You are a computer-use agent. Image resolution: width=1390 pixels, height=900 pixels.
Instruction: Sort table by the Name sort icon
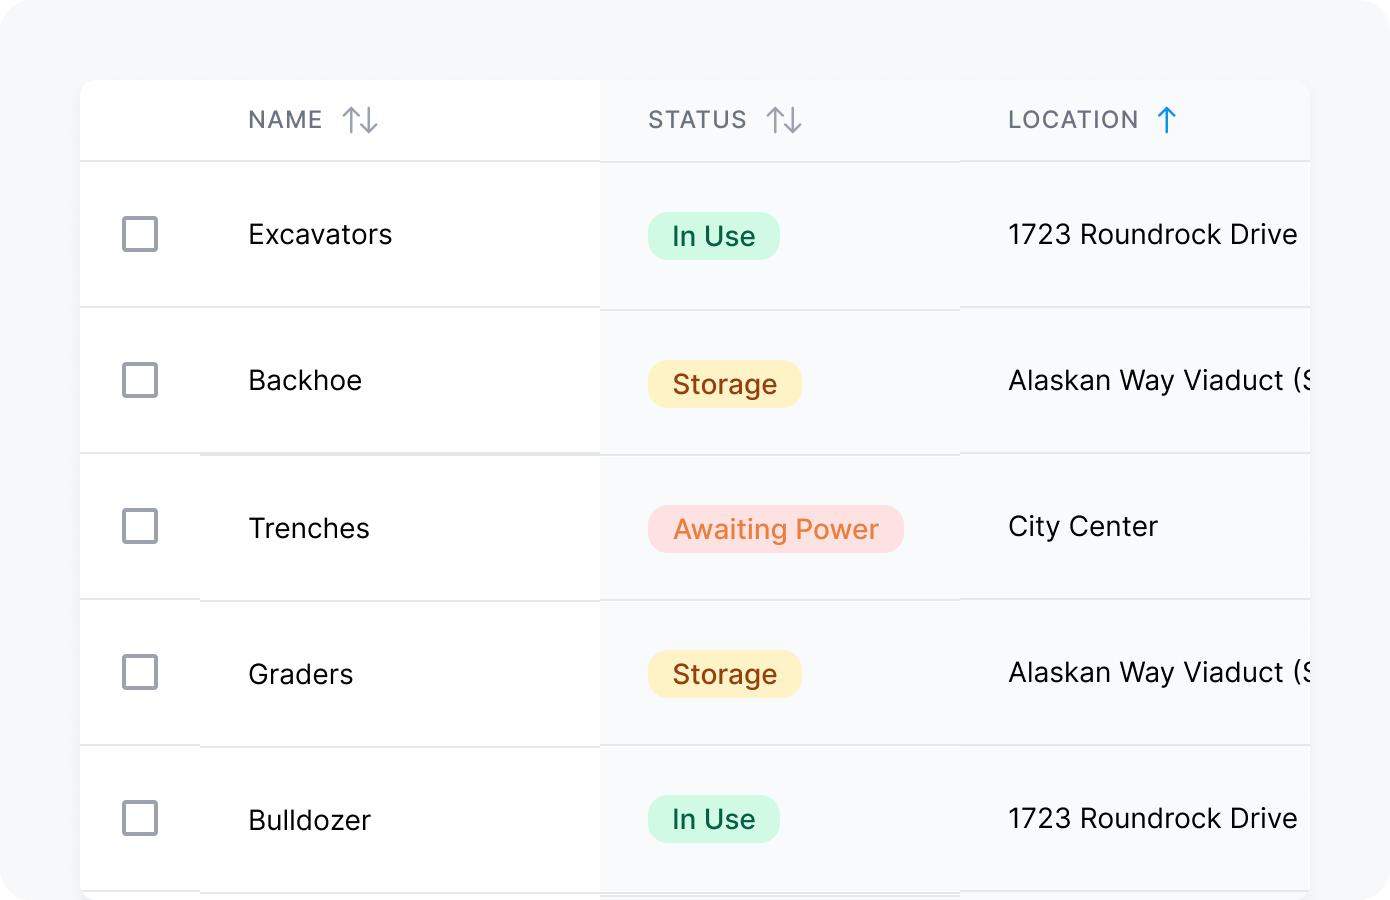point(360,120)
